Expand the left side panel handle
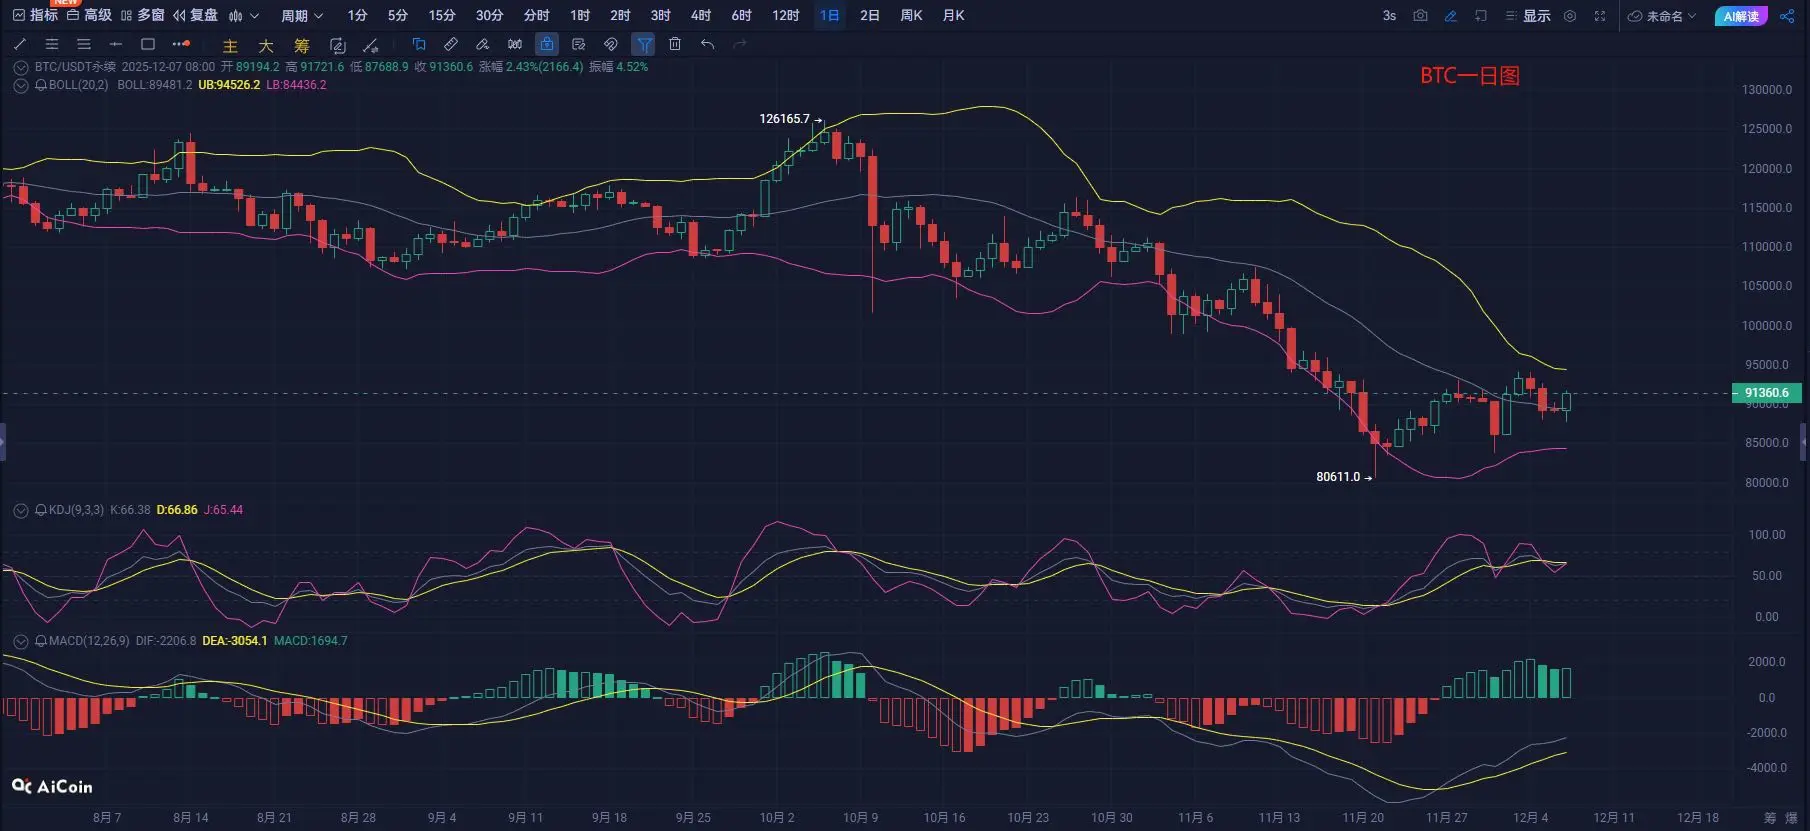This screenshot has height=831, width=1810. tap(3, 441)
